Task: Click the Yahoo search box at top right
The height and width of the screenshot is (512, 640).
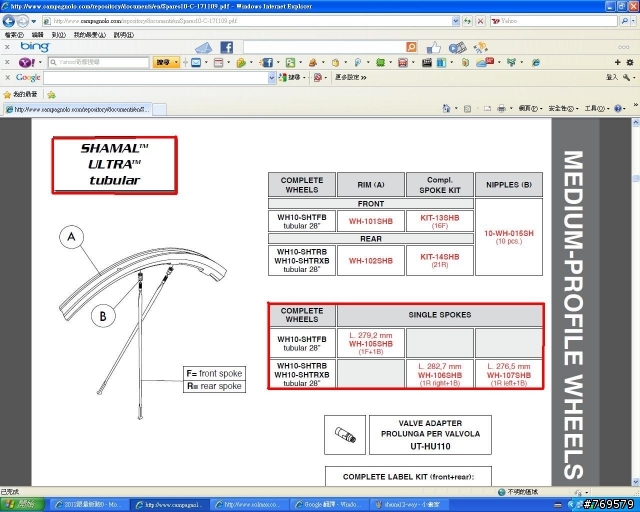Action: 553,21
